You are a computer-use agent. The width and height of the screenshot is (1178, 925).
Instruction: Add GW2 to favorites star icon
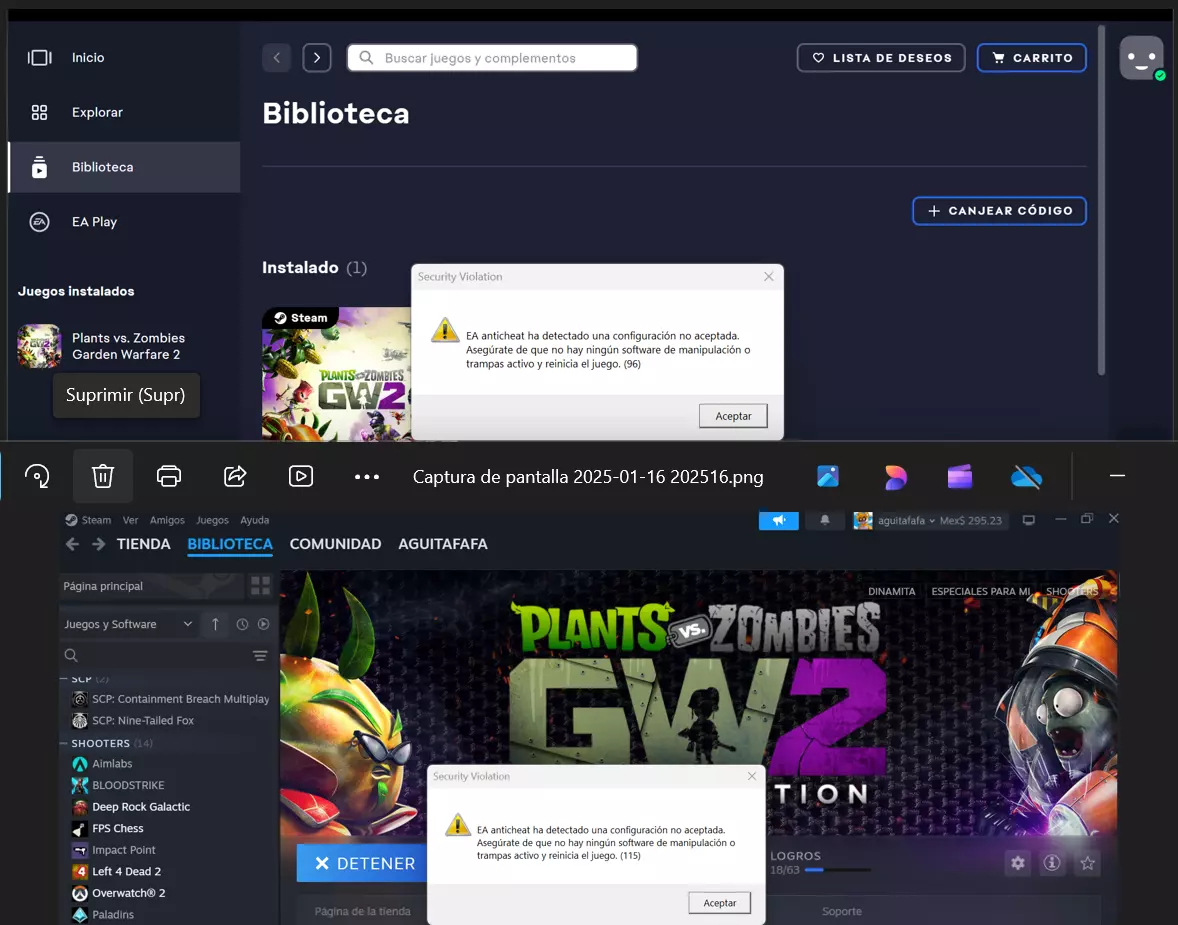1087,863
